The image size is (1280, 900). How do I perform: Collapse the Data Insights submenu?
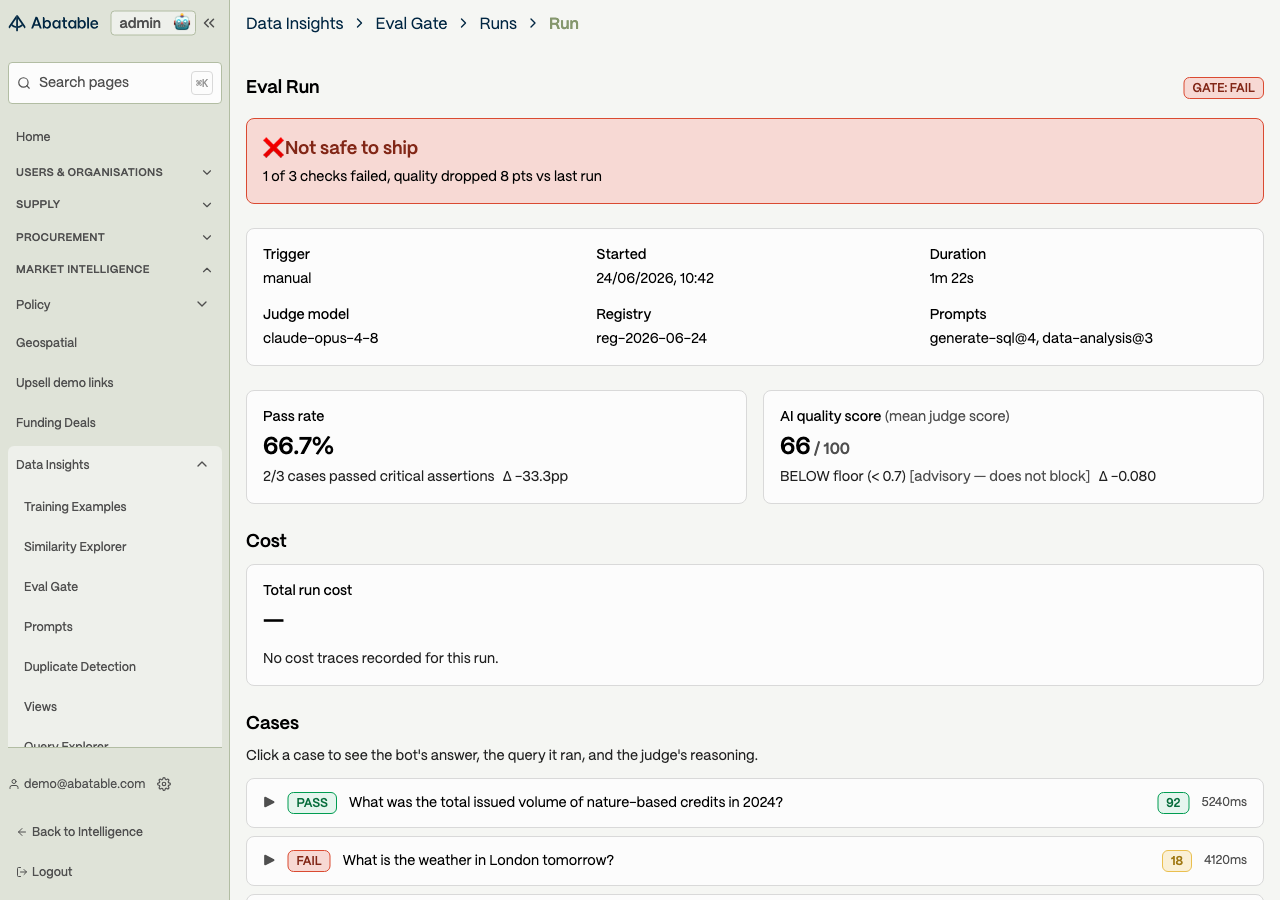pos(202,464)
